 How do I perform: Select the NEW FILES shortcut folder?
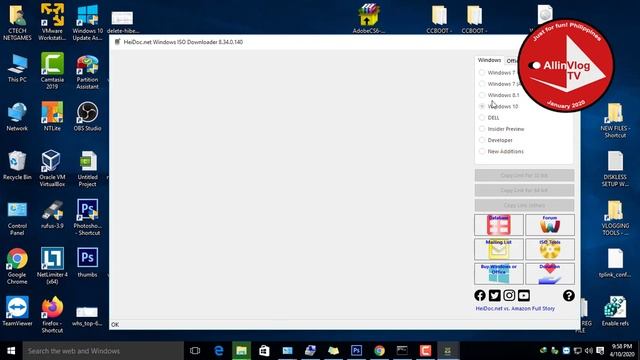point(615,120)
